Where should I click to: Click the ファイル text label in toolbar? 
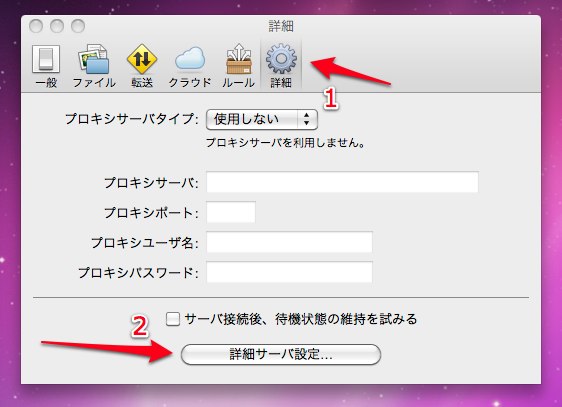[x=94, y=83]
